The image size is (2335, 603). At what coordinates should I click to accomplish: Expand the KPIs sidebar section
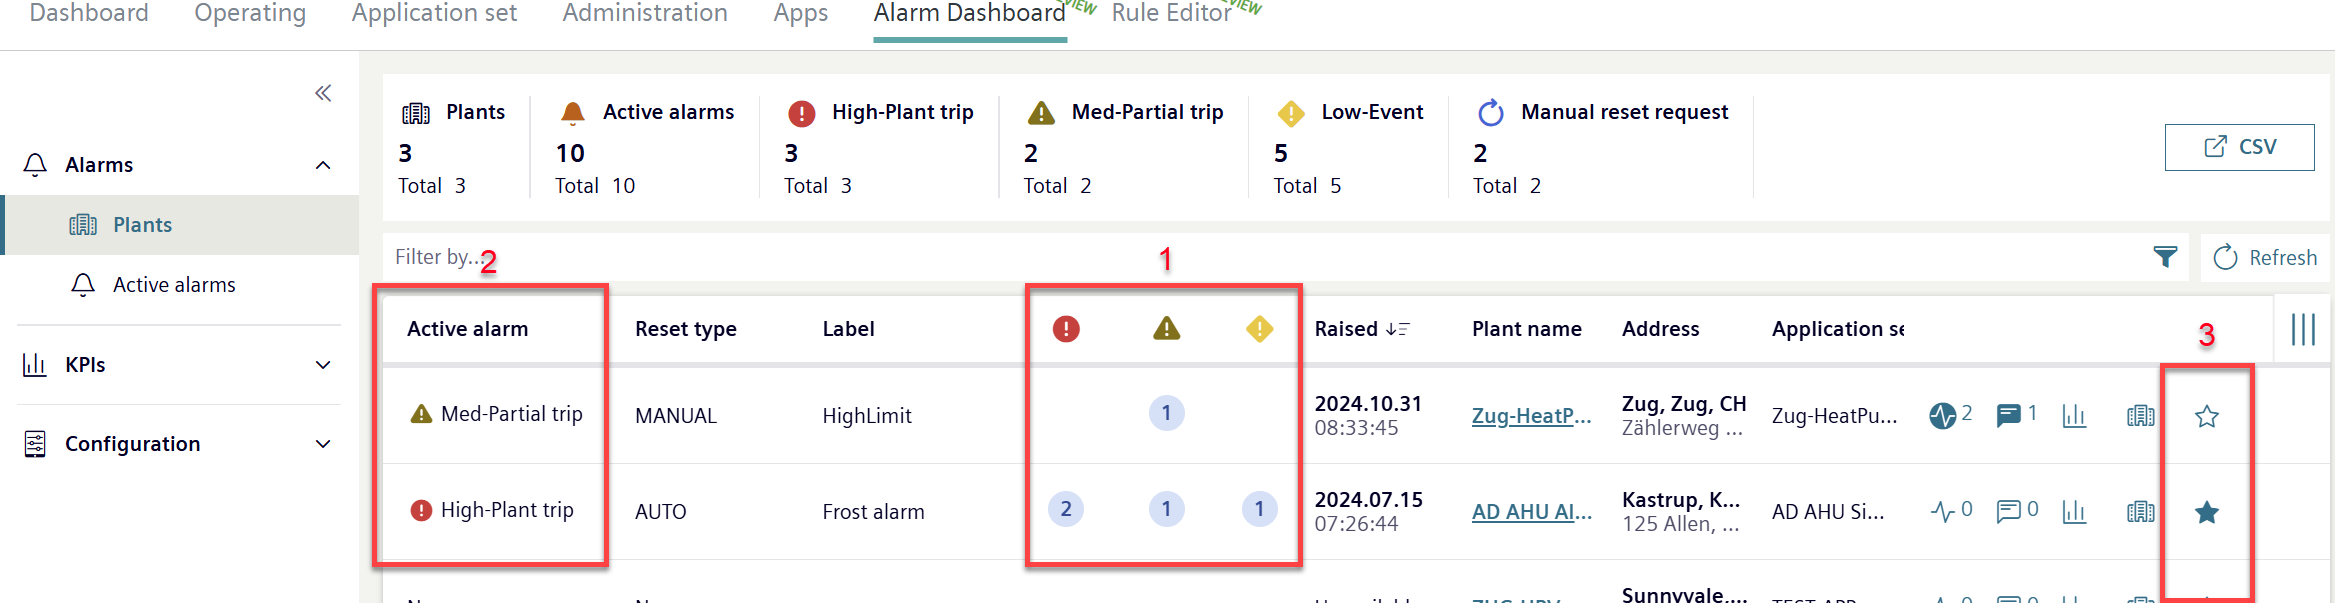point(323,365)
